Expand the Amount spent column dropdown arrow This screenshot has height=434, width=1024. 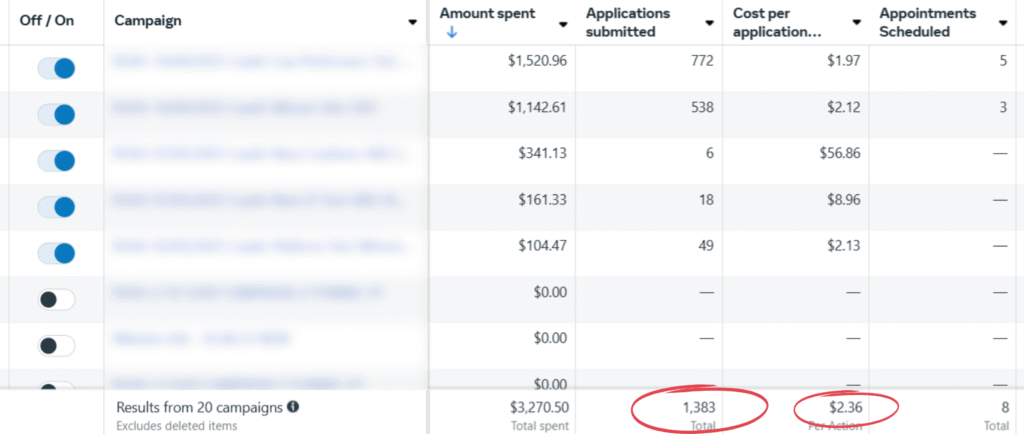click(x=563, y=23)
